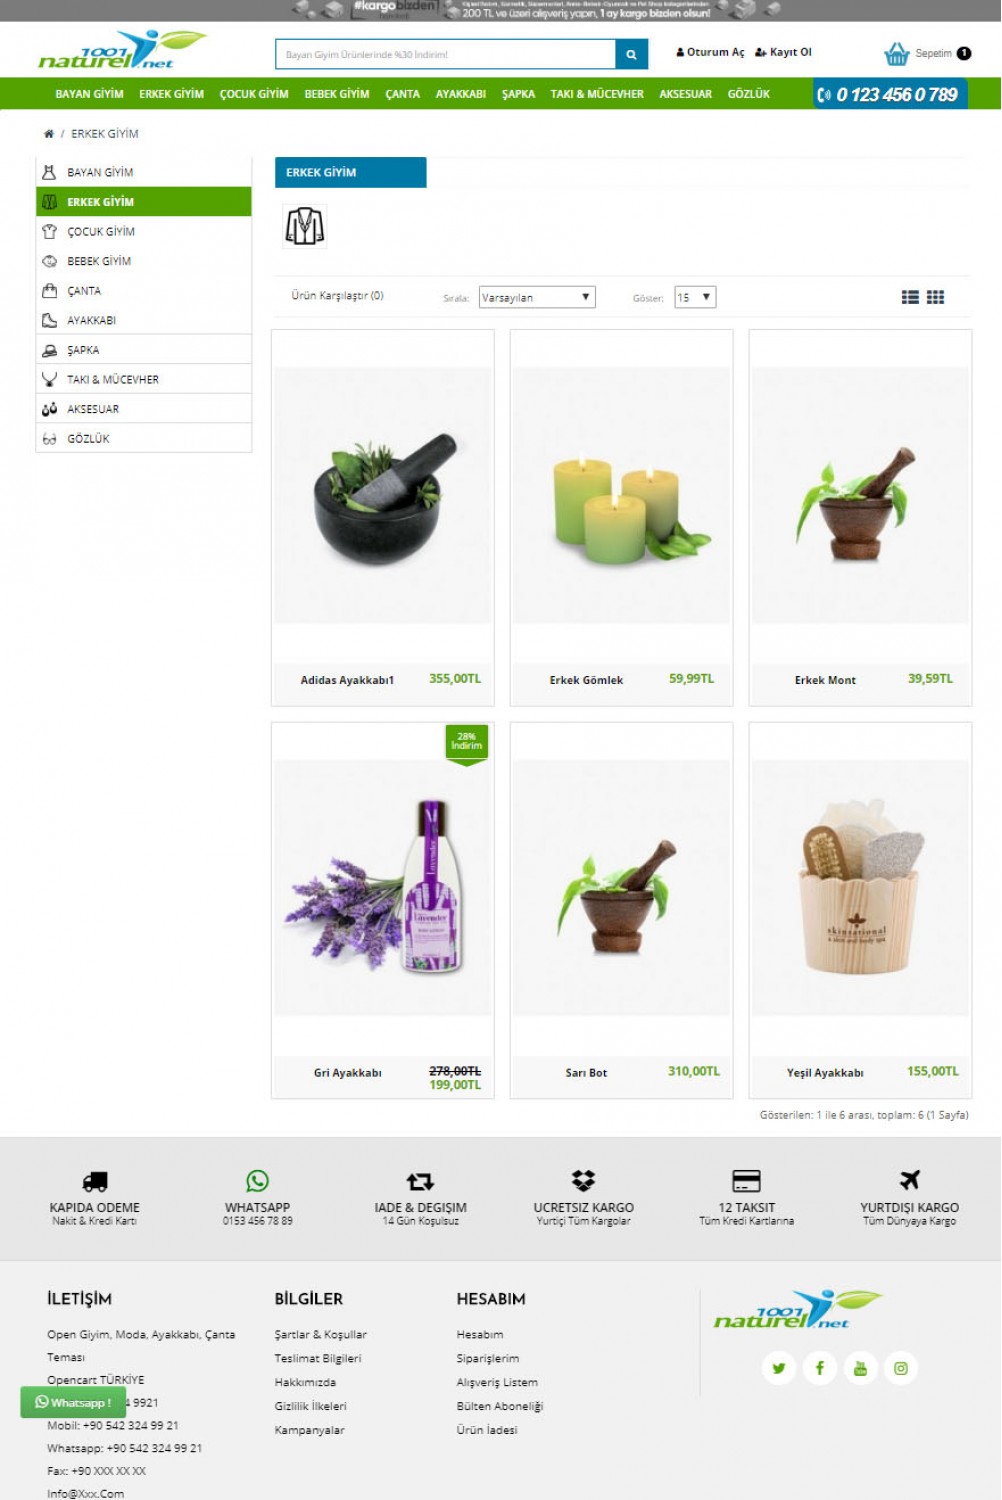Click the green Whatsapp chat button
Viewport: 1002px width, 1500px height.
[73, 1402]
